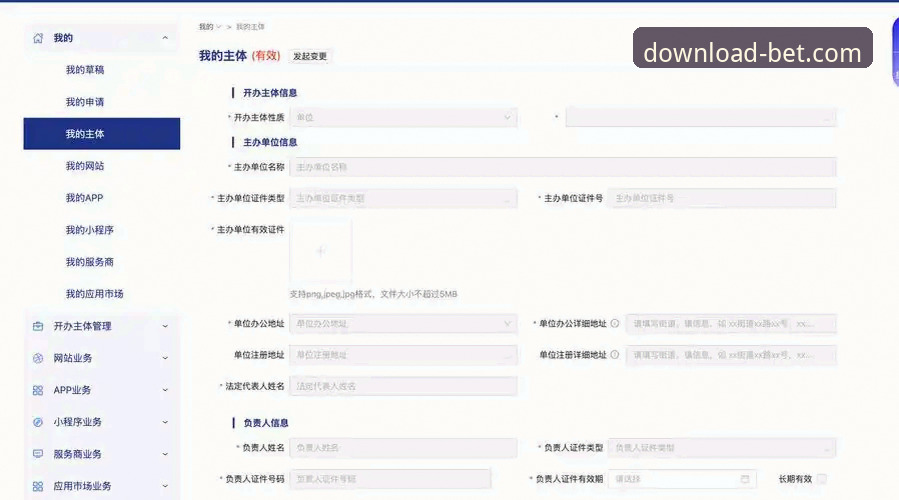The height and width of the screenshot is (500, 899).
Task: Click the 开办主体管理 briefcase icon
Action: click(38, 326)
